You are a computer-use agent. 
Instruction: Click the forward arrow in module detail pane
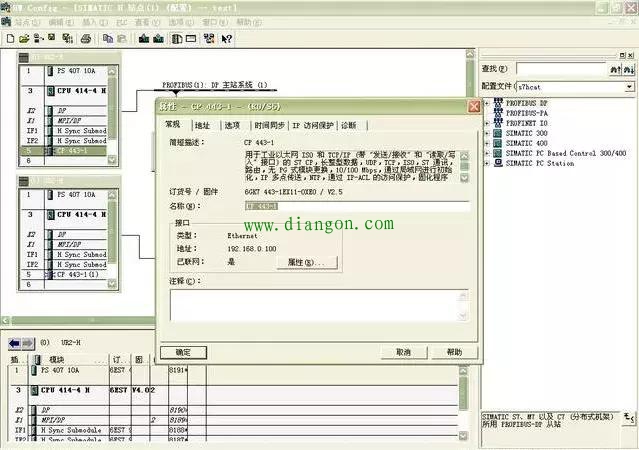click(x=28, y=343)
